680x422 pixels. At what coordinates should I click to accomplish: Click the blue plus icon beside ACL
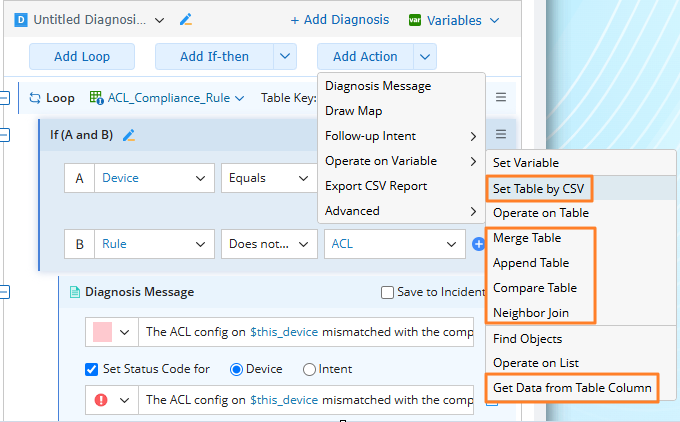(x=478, y=243)
